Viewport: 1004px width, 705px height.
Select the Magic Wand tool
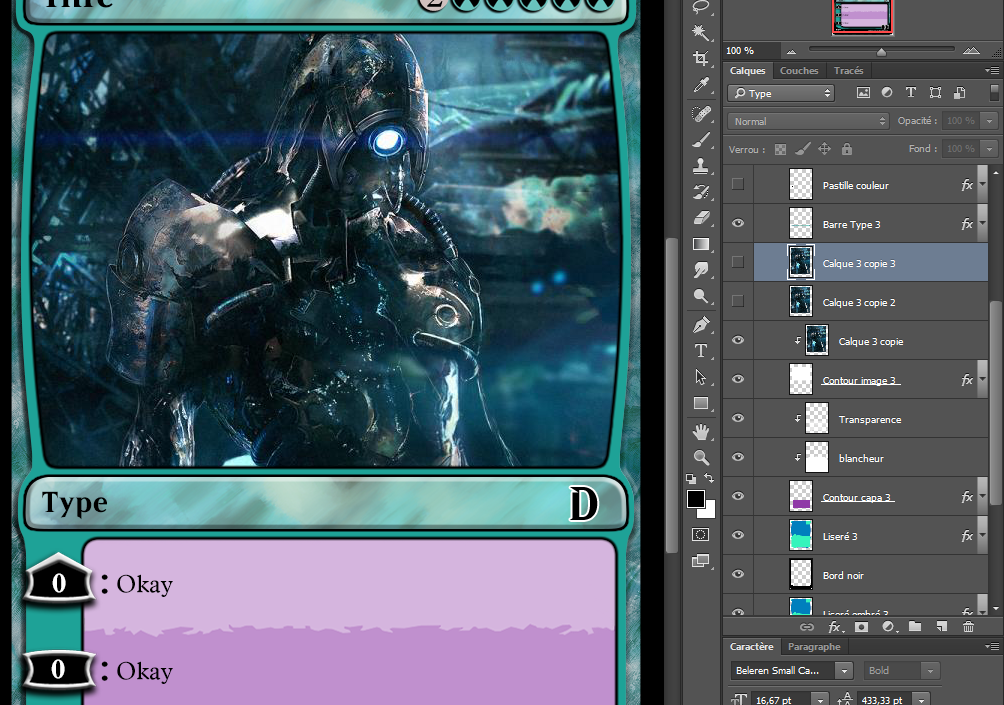click(701, 32)
